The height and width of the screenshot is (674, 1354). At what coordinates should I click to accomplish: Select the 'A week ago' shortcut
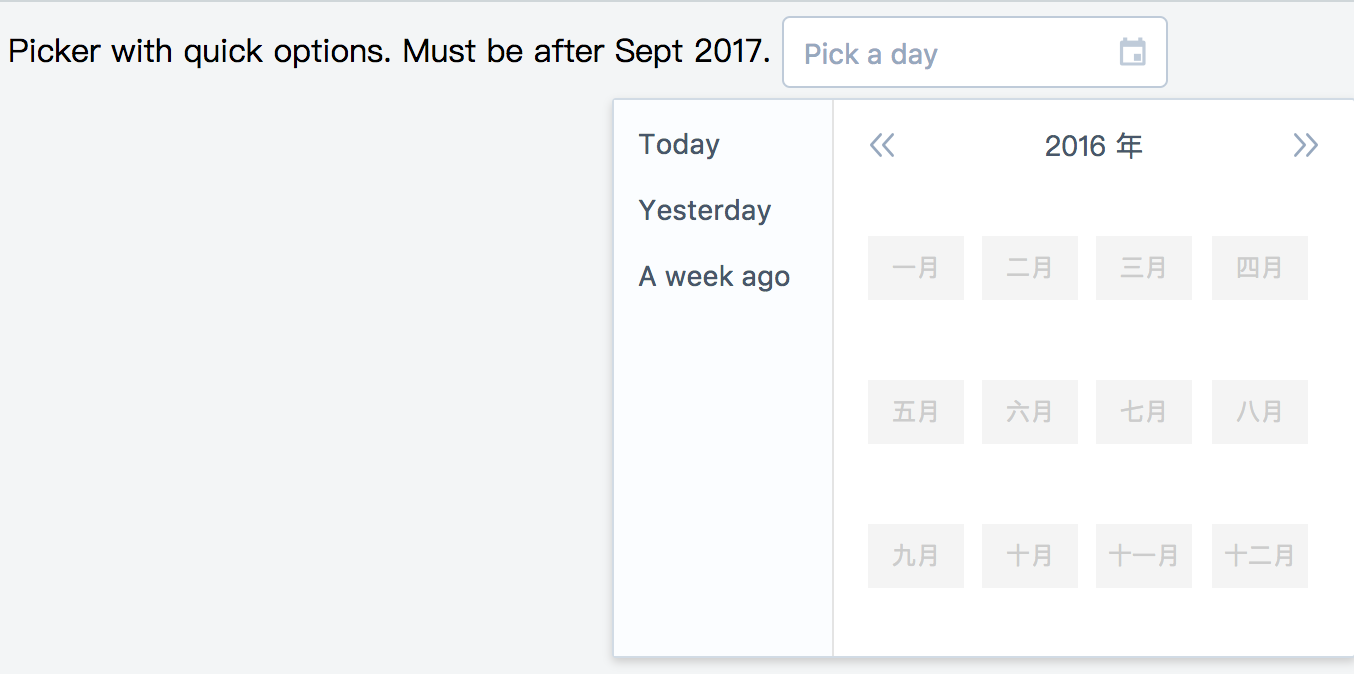[713, 276]
